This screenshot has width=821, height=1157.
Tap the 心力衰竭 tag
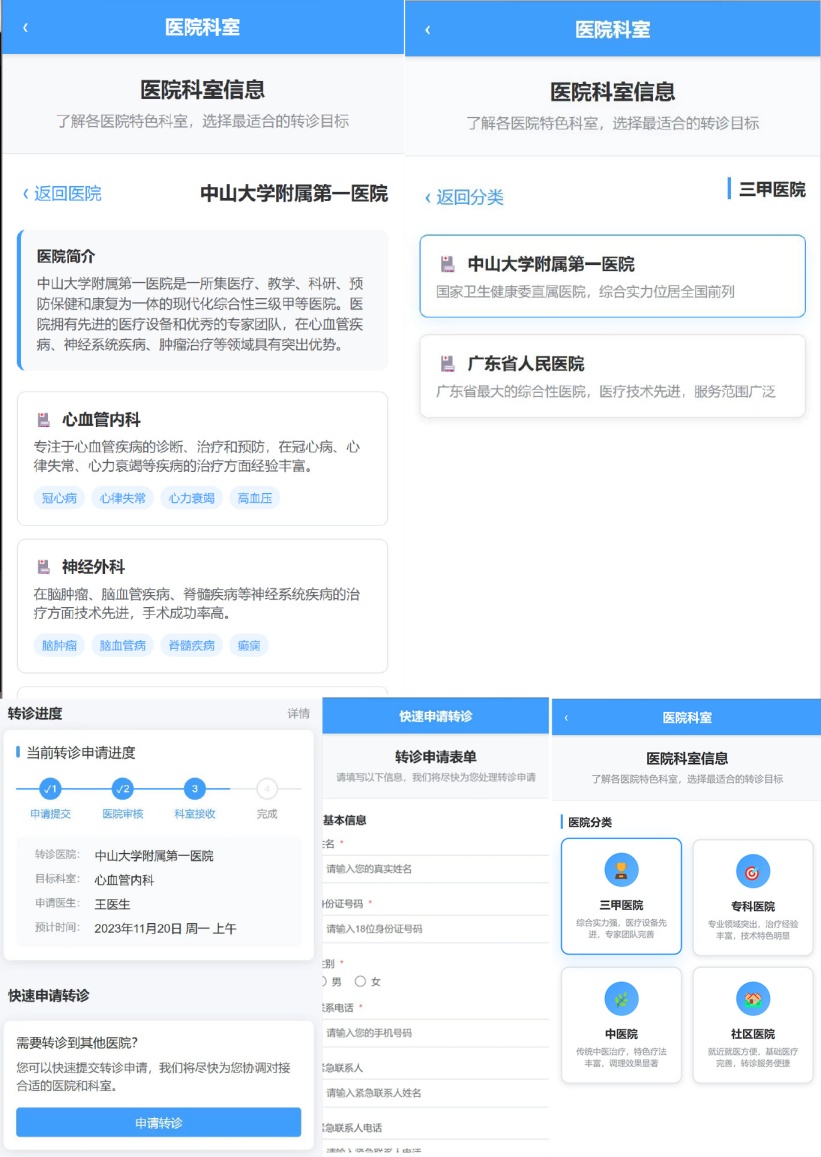(191, 498)
